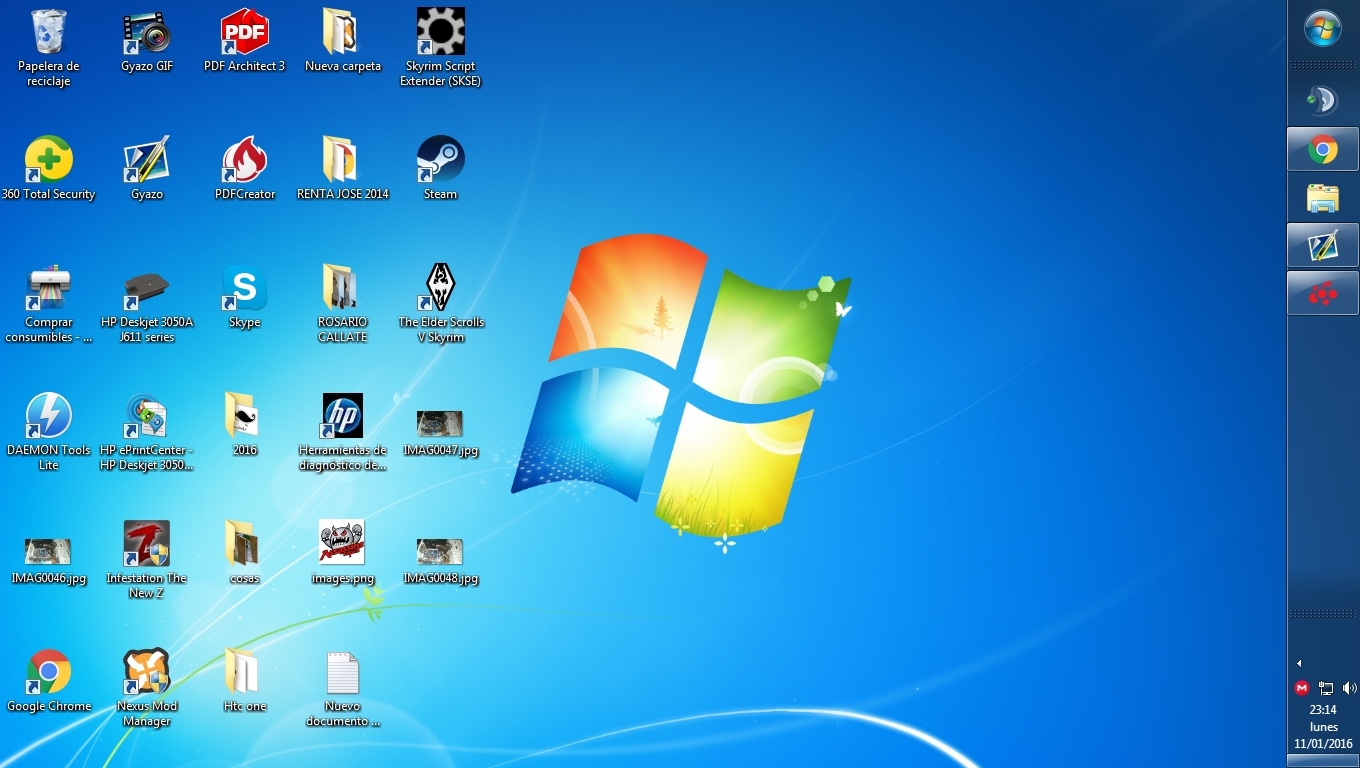The image size is (1360, 768).
Task: Select the images.png file on the desktop
Action: coord(343,553)
